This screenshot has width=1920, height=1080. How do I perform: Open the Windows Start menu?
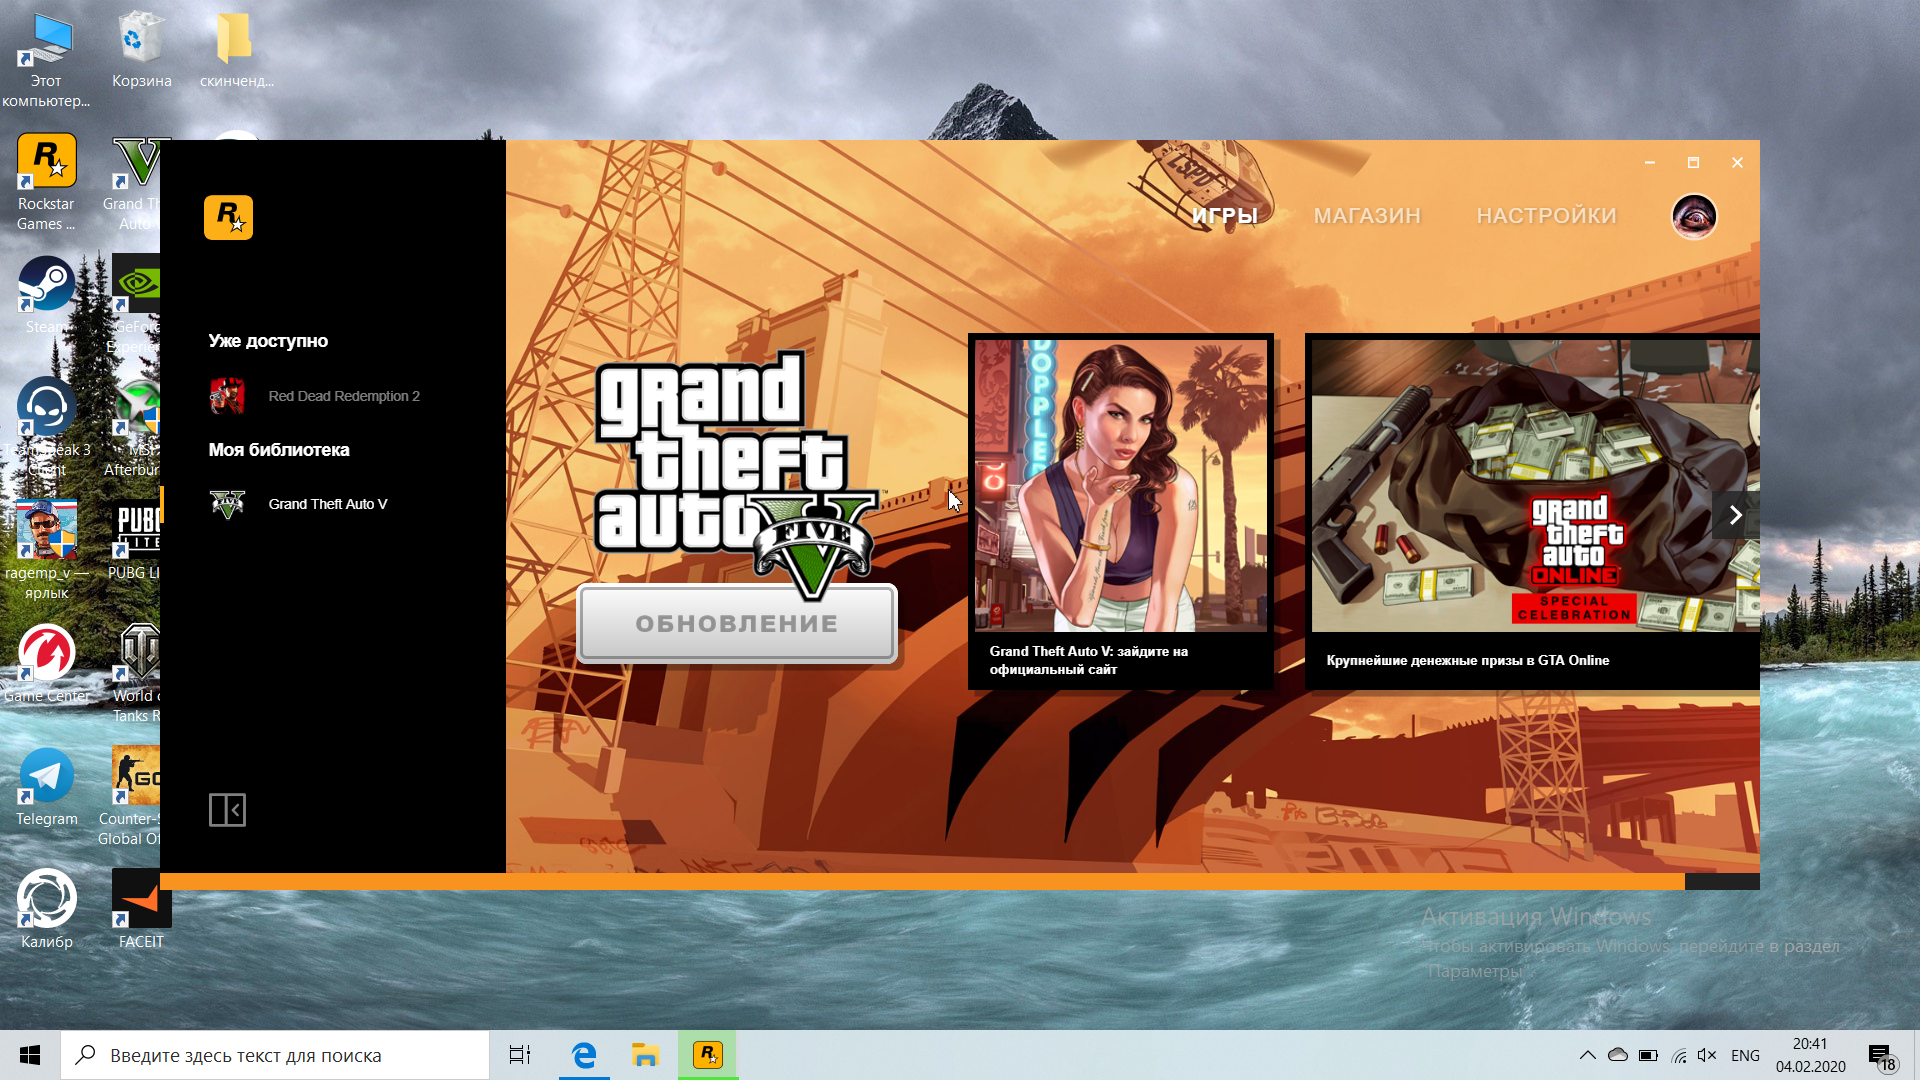click(x=30, y=1055)
